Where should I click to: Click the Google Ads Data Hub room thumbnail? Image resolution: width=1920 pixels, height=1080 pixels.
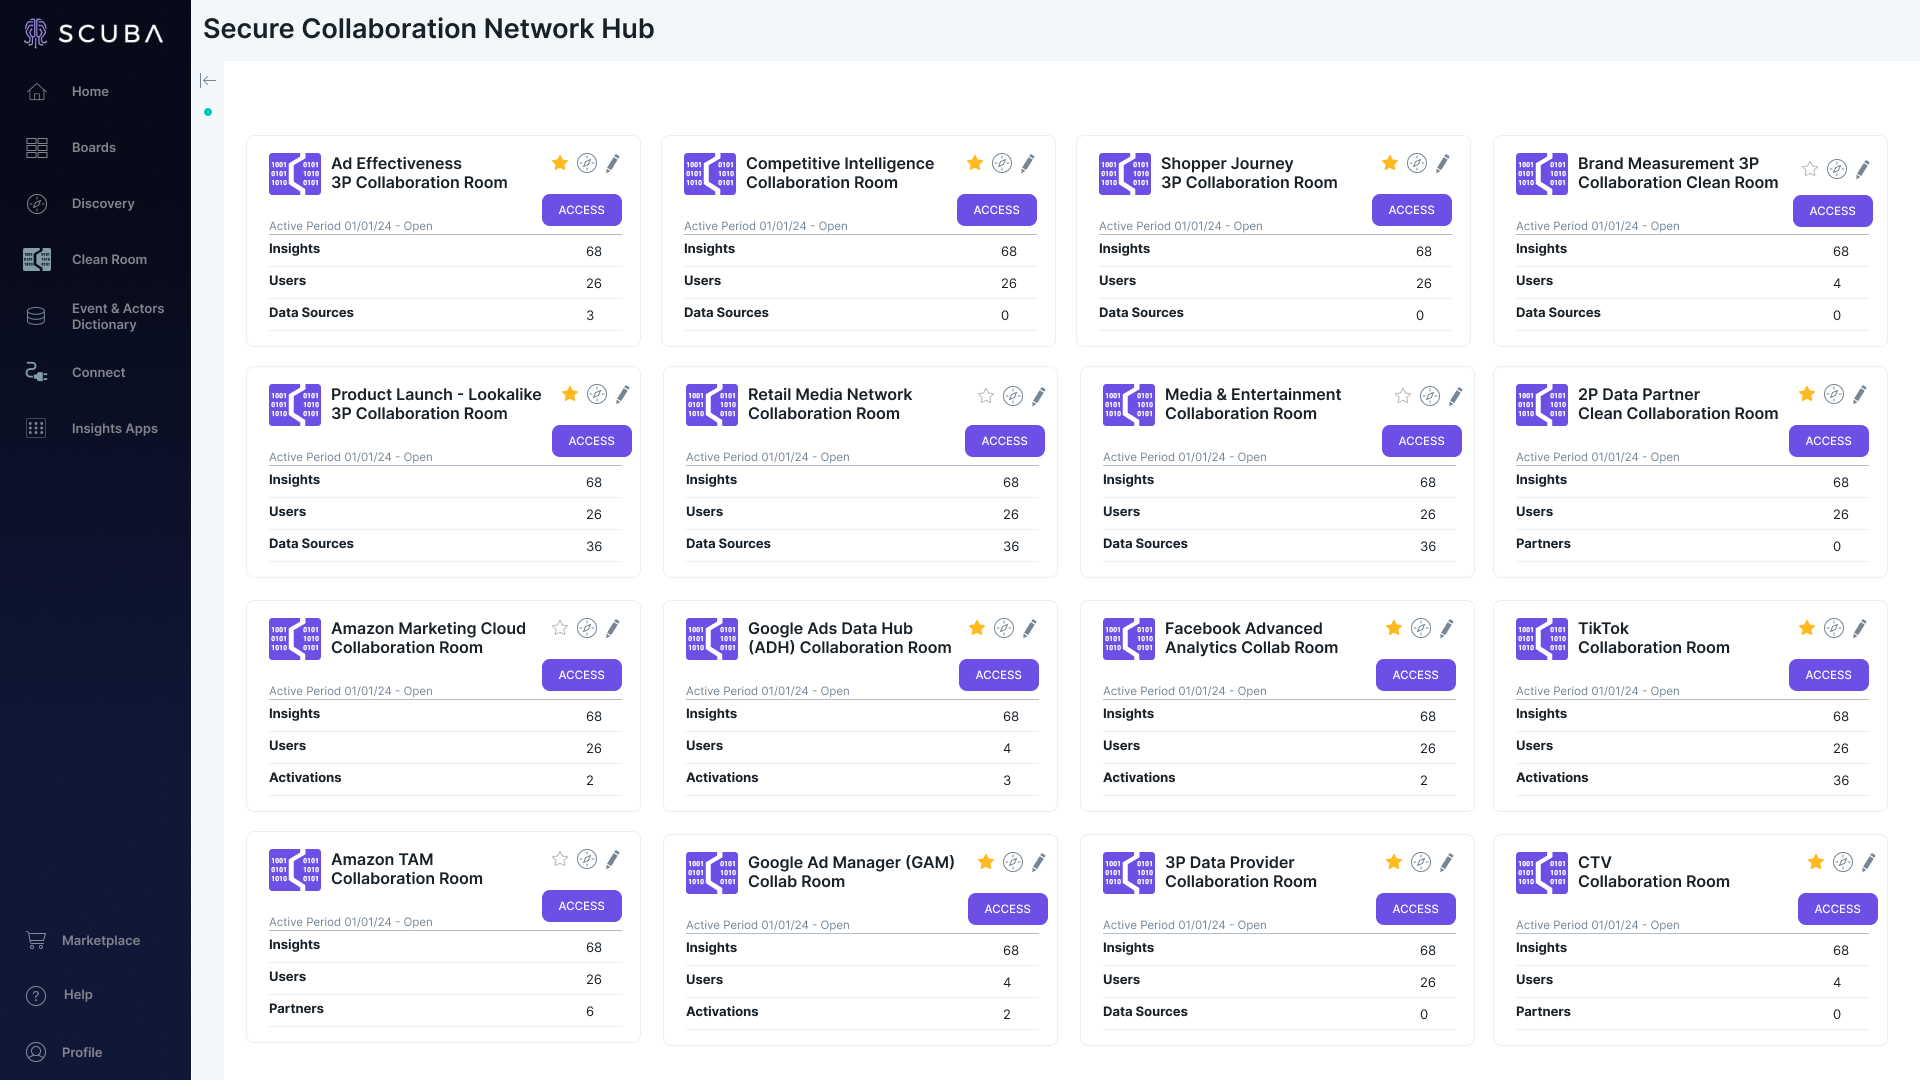712,639
